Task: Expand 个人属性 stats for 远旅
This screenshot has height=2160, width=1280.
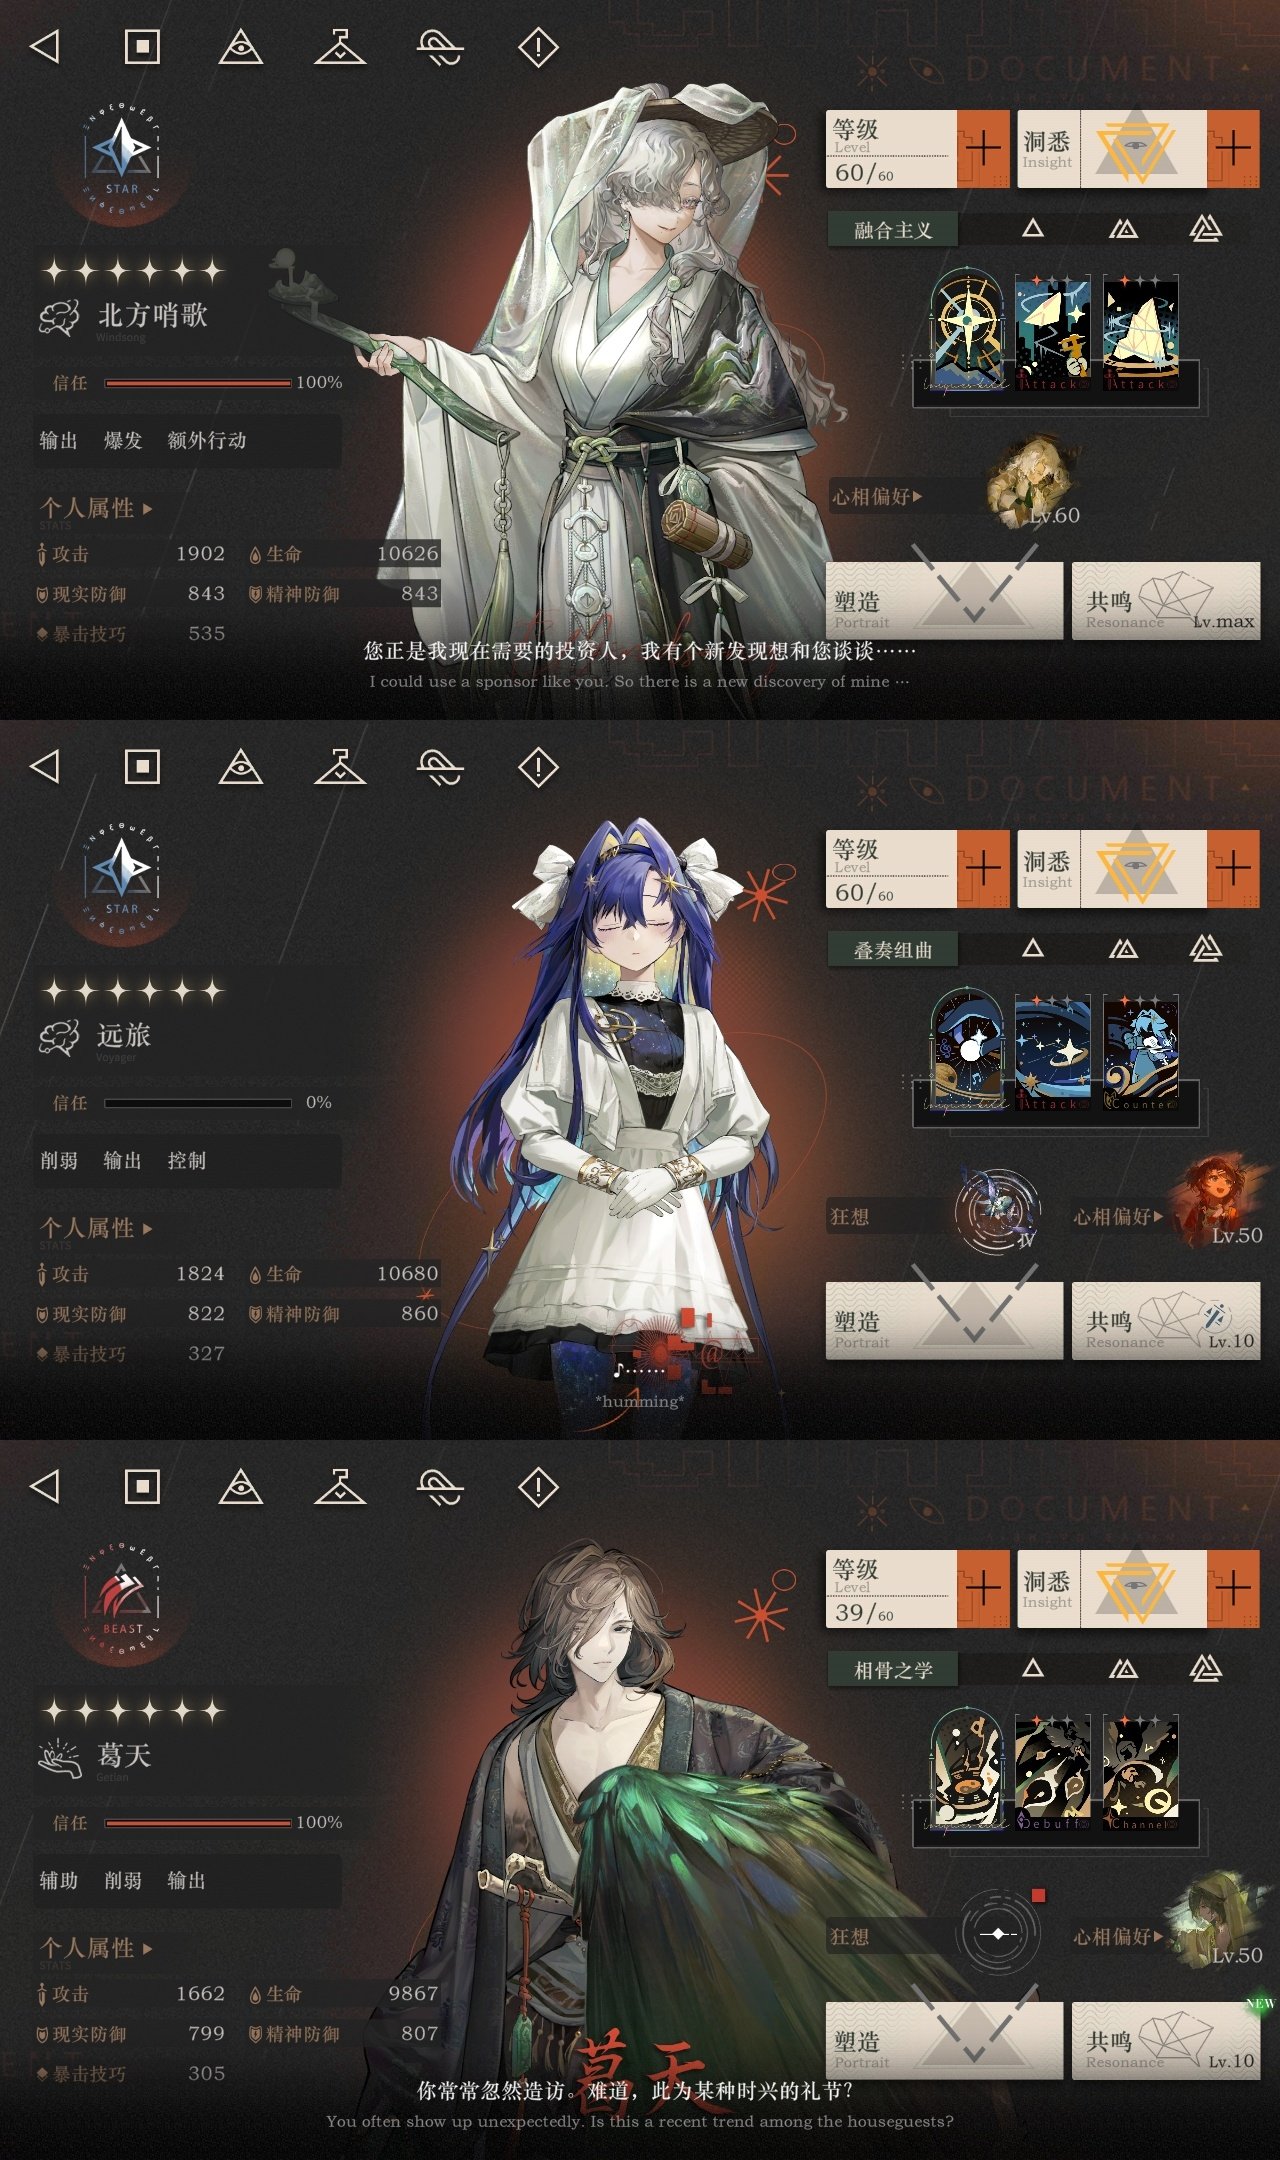Action: [96, 1228]
